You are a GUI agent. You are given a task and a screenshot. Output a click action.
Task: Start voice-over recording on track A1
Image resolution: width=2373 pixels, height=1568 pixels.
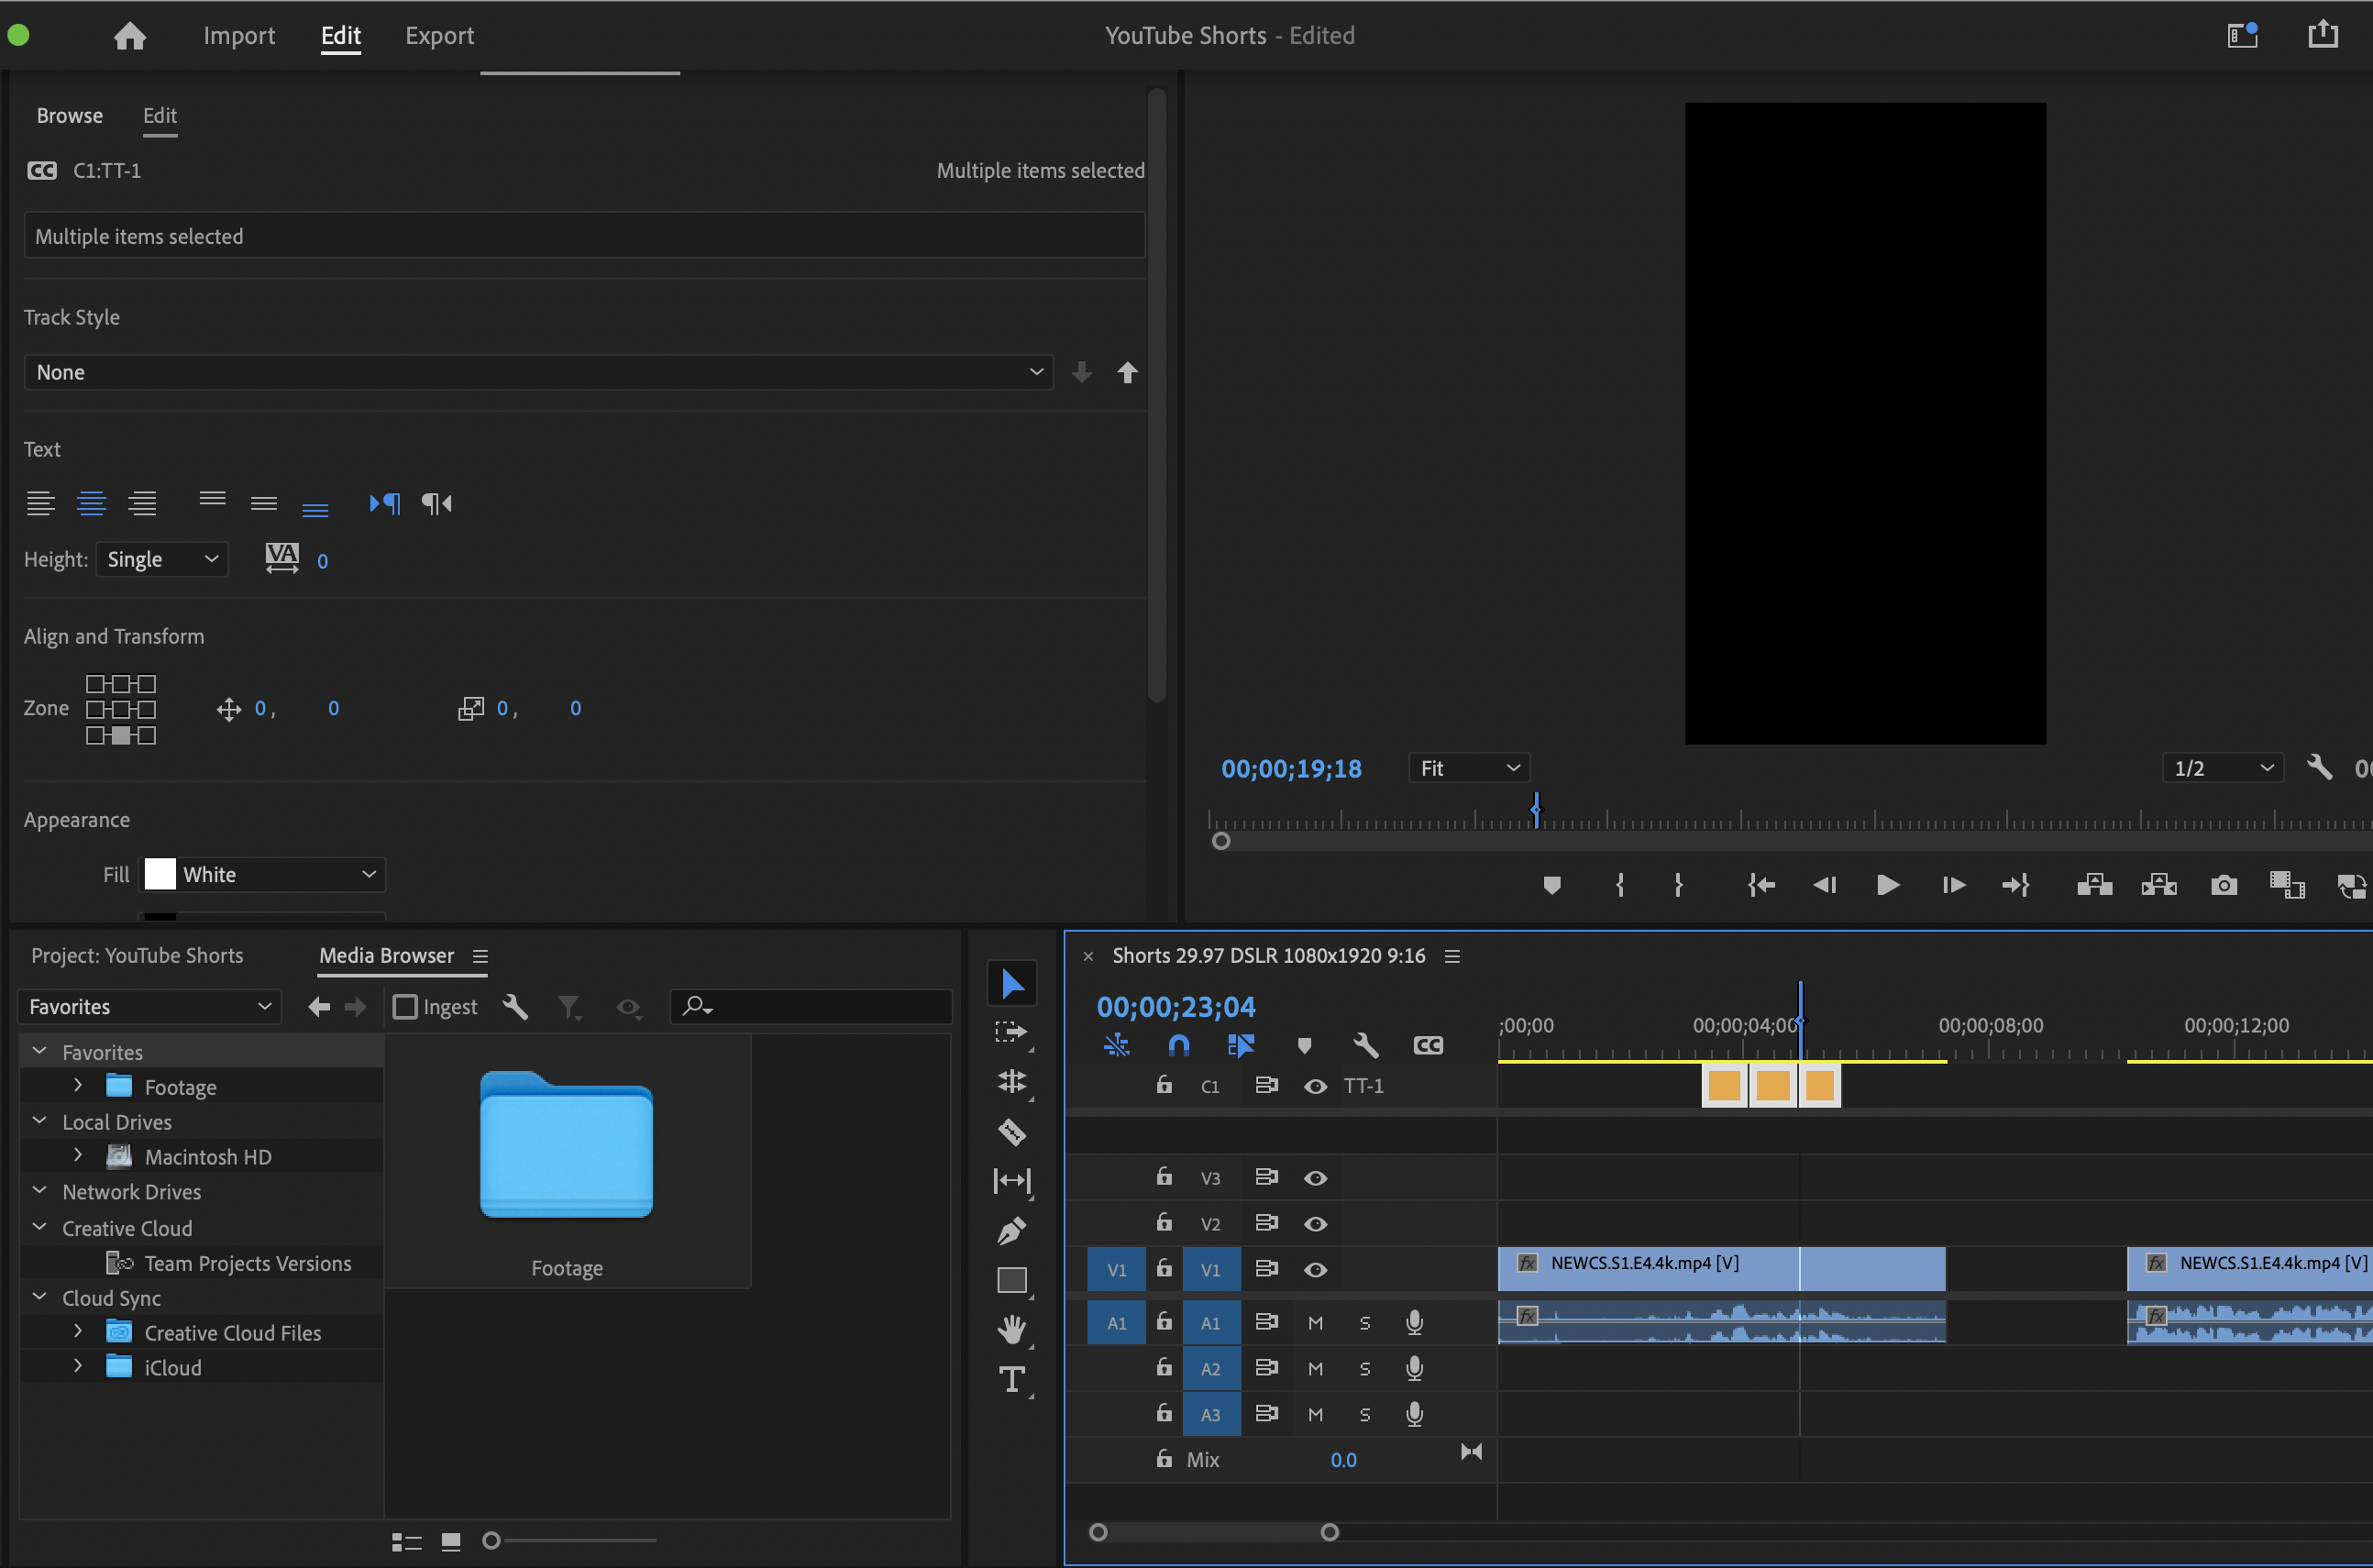1415,1321
